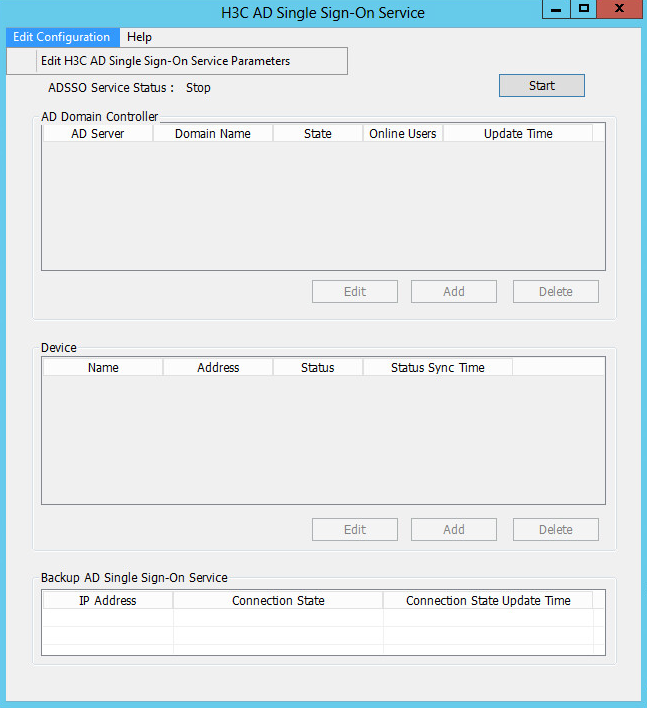Click the Address column header in Device
The image size is (647, 708).
point(218,368)
